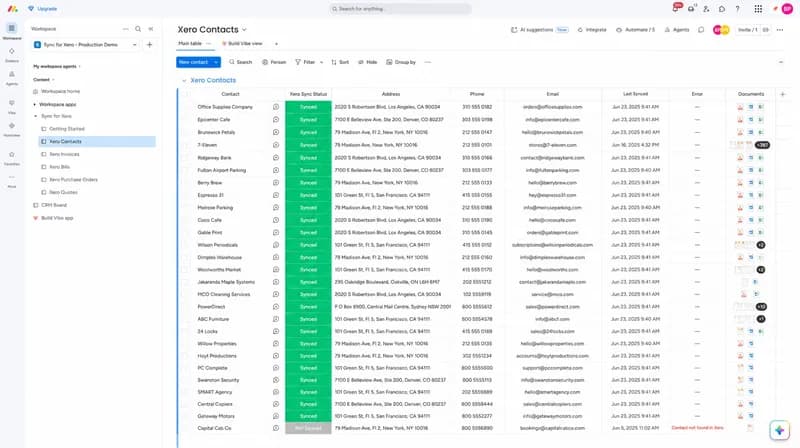
Task: Select checkbox for Epicenter Cafe row
Action: point(186,119)
